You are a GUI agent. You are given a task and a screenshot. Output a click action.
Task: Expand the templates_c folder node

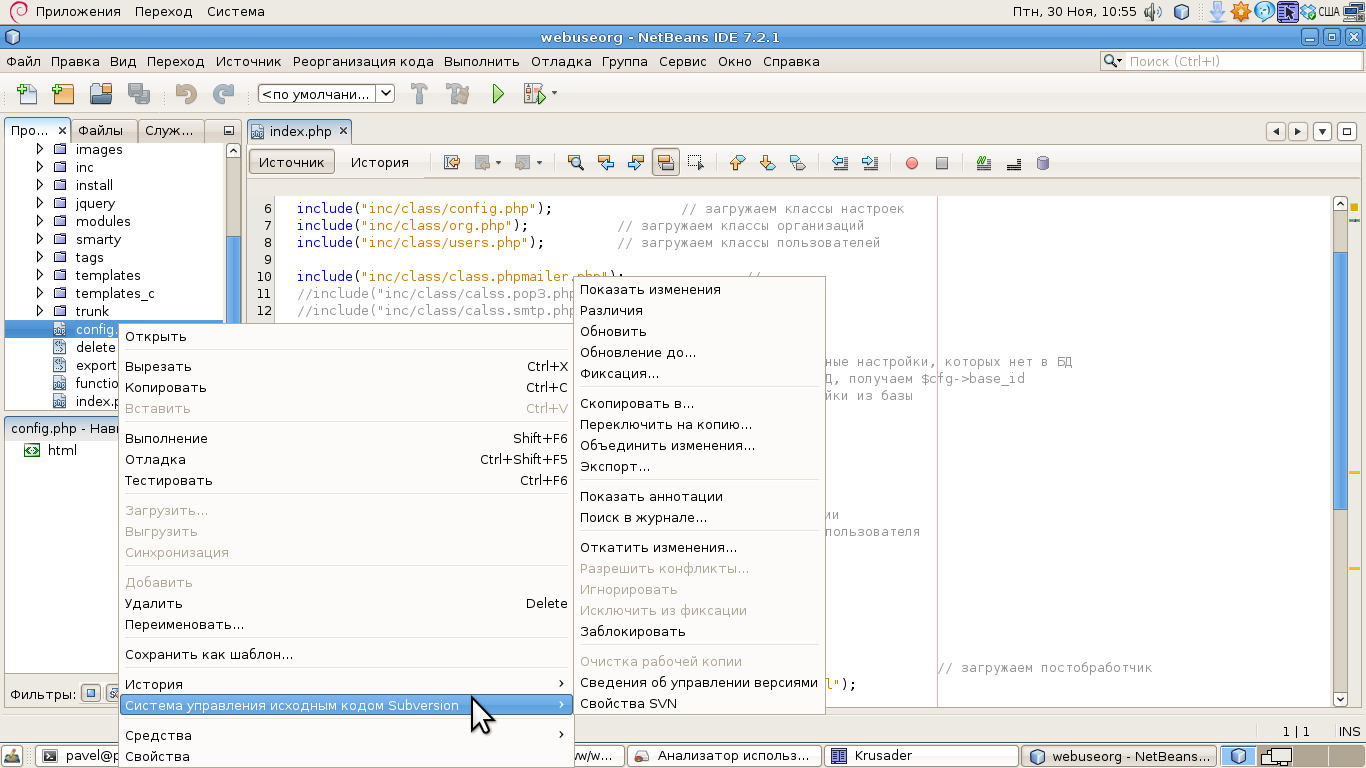coord(40,293)
